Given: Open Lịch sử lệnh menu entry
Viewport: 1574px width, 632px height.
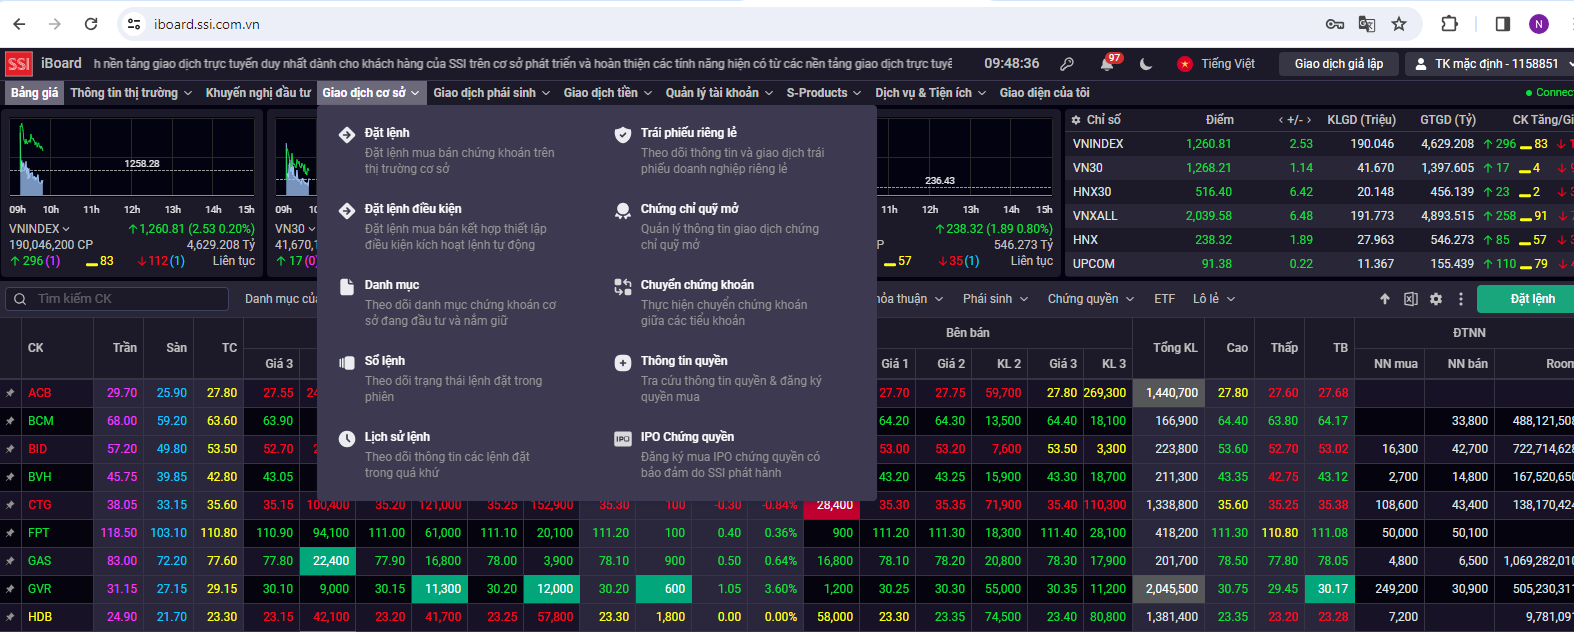Looking at the screenshot, I should tap(397, 437).
